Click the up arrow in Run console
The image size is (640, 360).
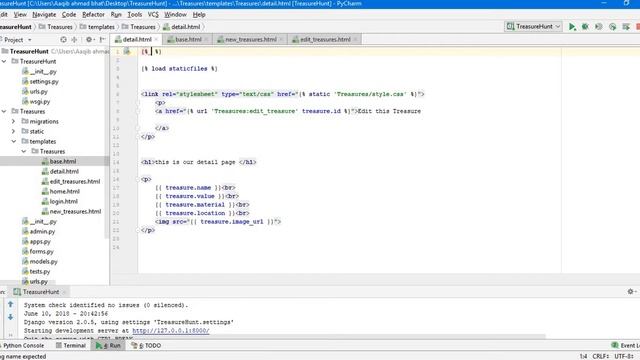click(x=11, y=304)
